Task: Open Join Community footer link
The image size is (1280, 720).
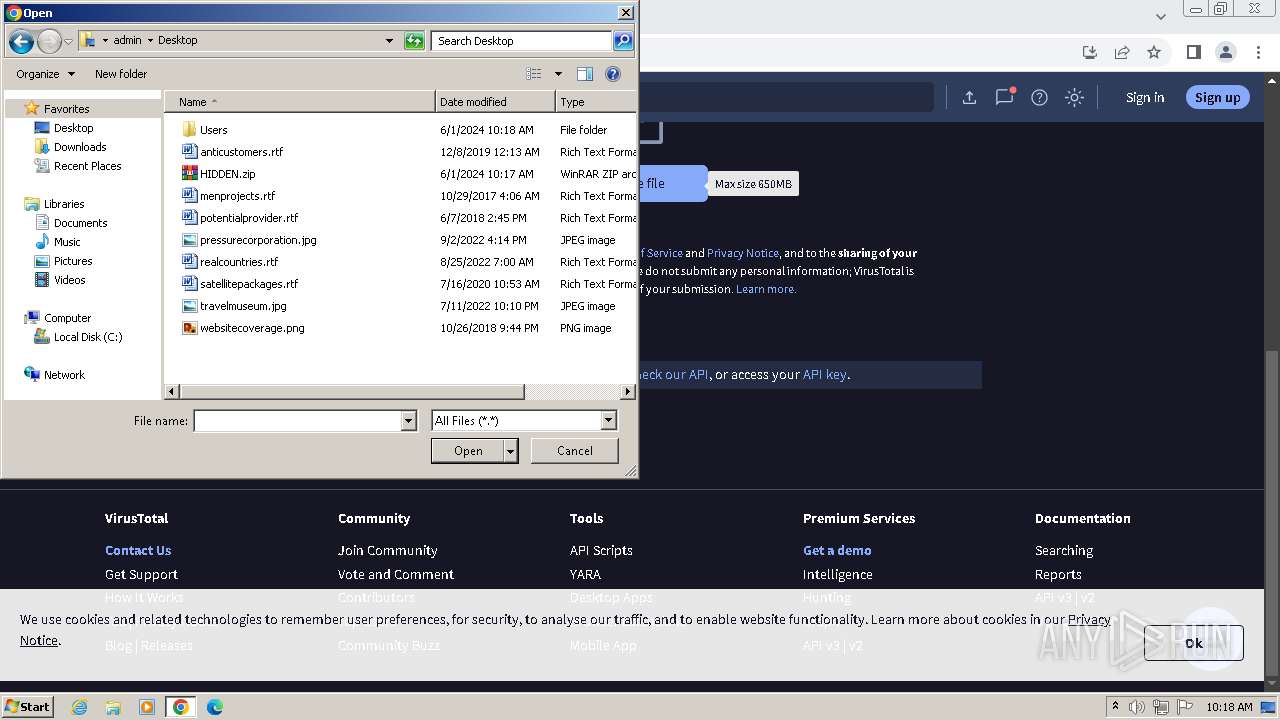Action: (387, 550)
